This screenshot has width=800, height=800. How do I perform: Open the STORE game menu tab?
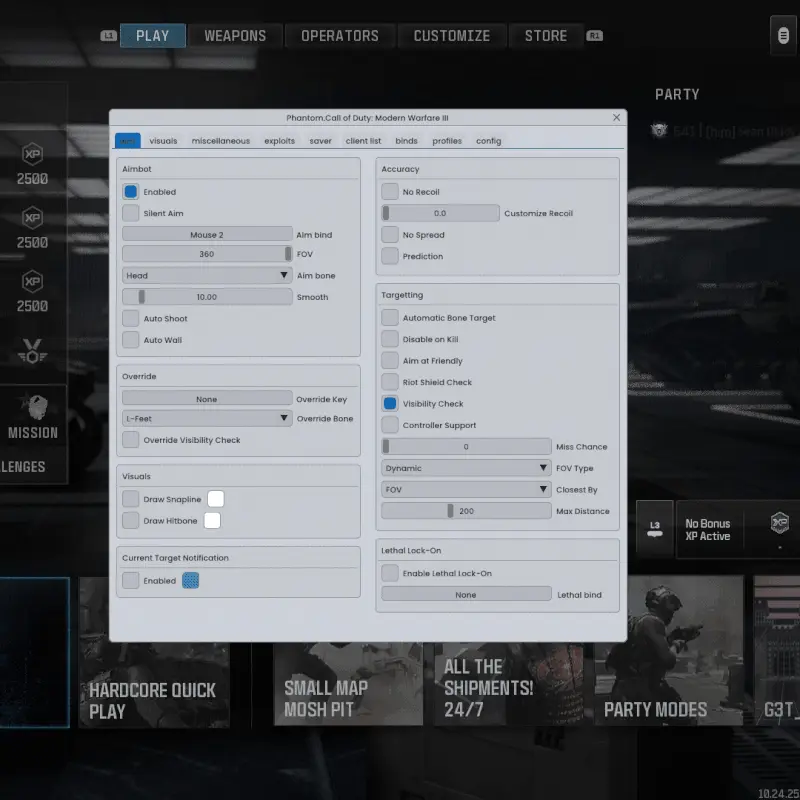coord(546,36)
